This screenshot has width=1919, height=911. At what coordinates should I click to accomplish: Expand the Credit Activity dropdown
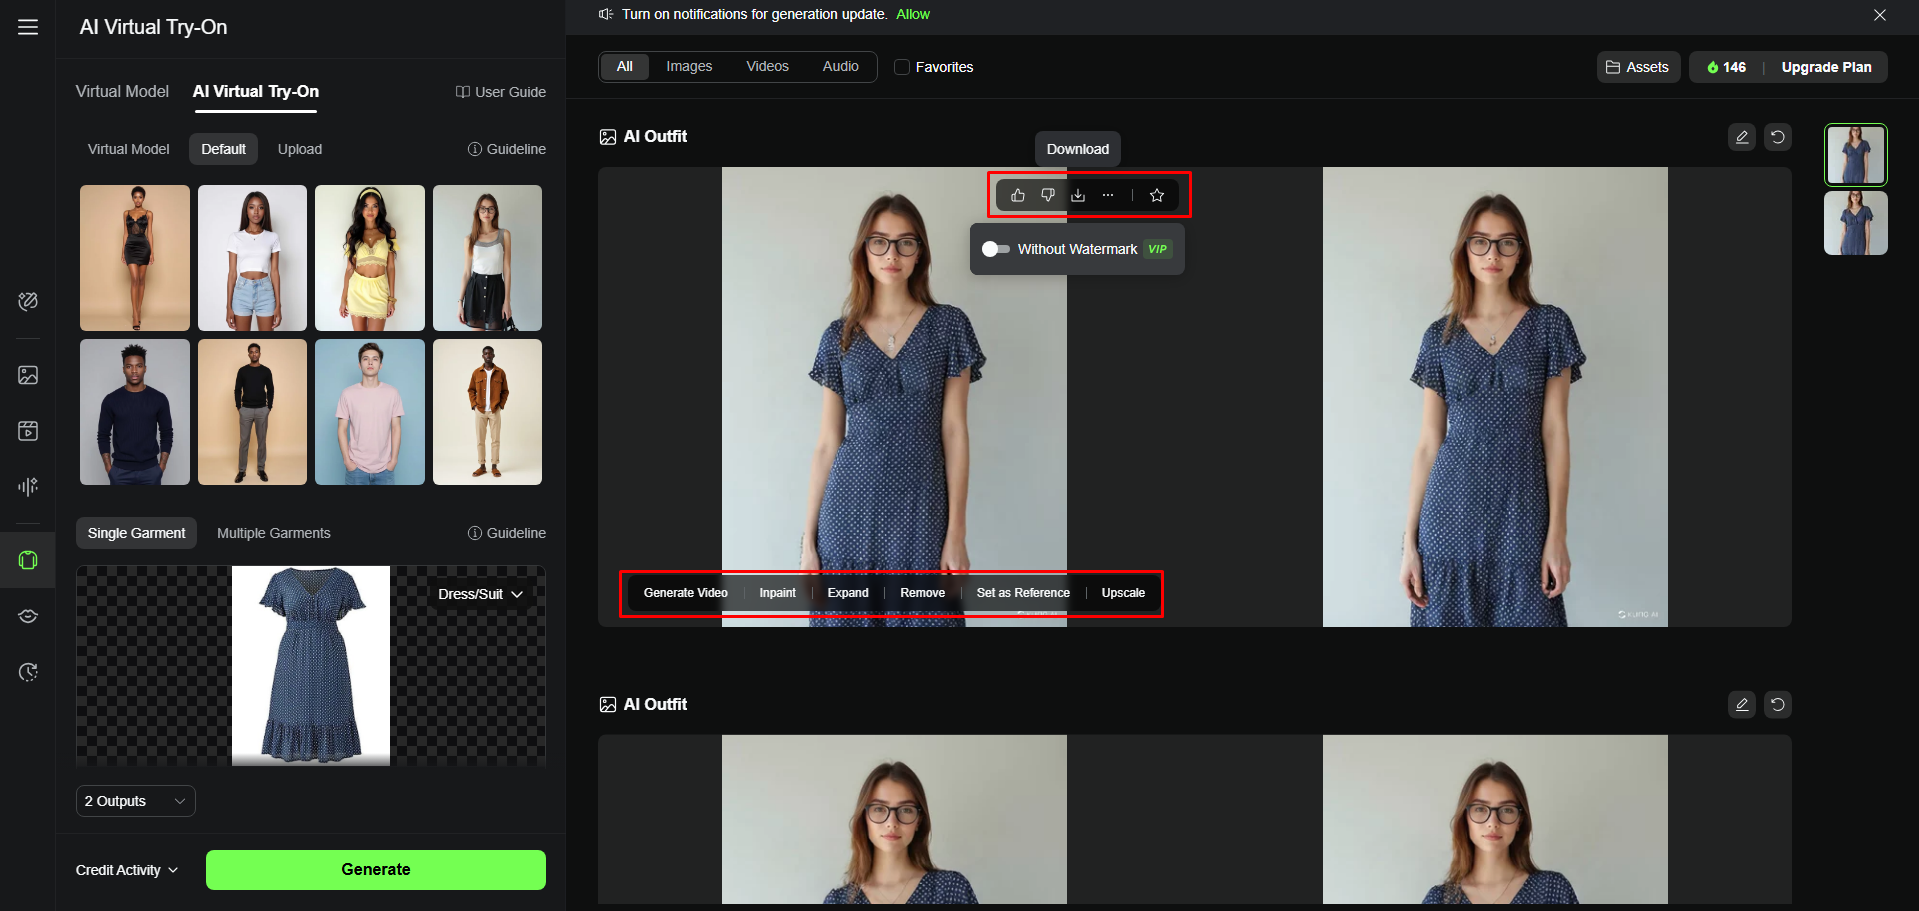tap(127, 870)
